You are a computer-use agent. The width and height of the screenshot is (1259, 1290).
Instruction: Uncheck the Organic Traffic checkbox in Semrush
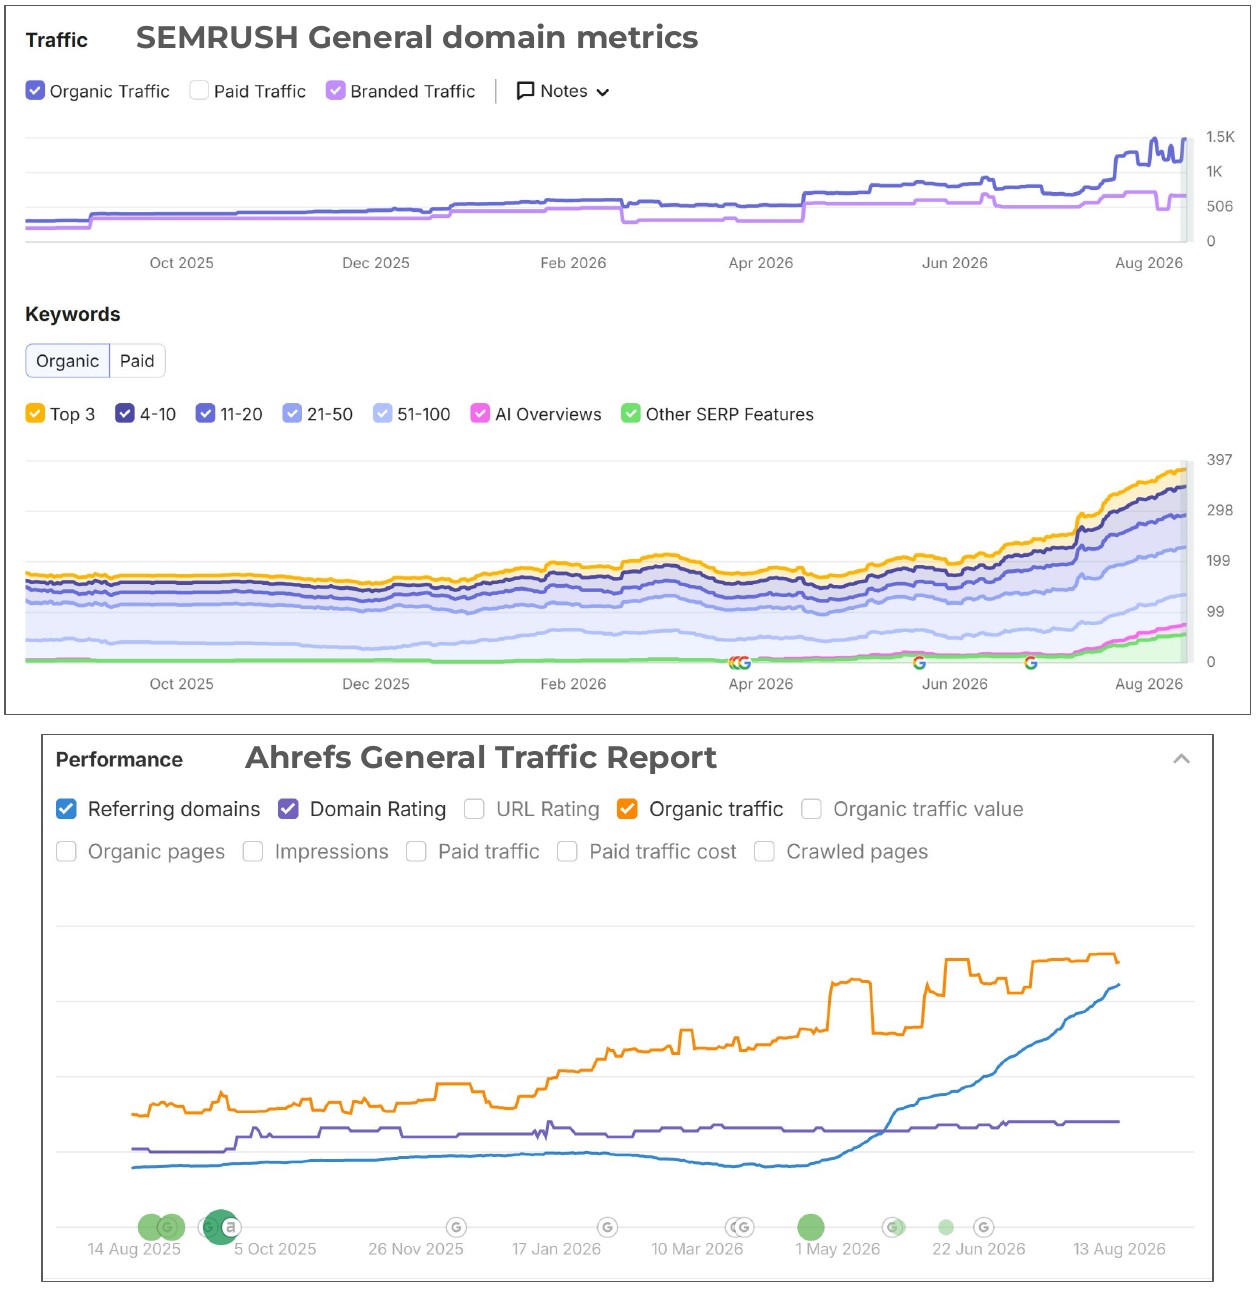pyautogui.click(x=35, y=90)
